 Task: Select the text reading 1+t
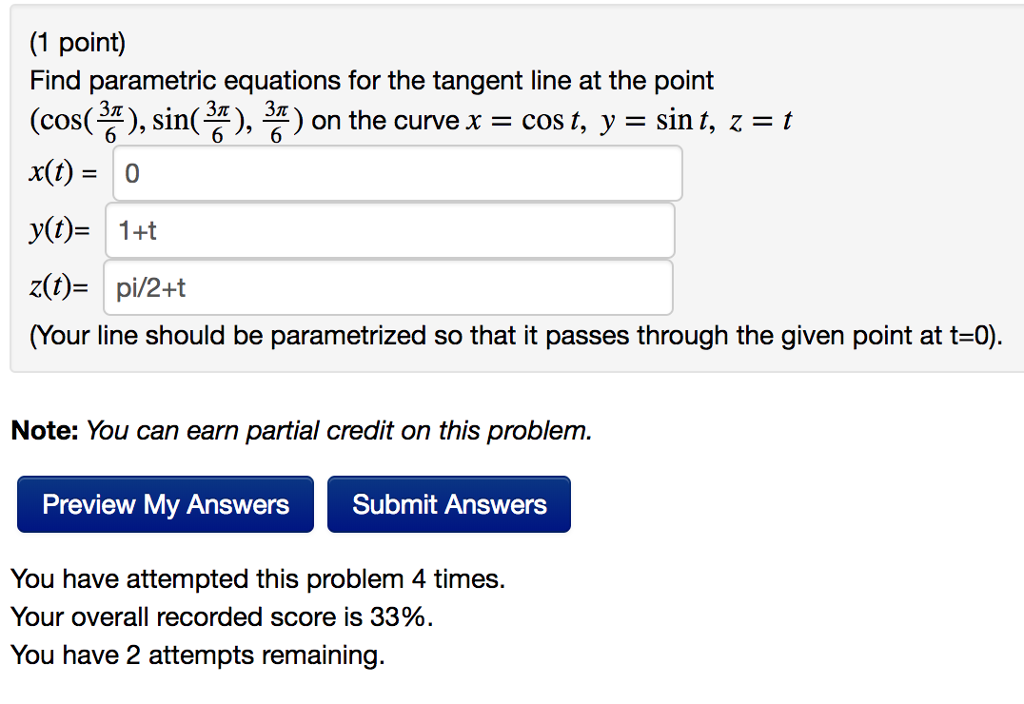(x=139, y=229)
